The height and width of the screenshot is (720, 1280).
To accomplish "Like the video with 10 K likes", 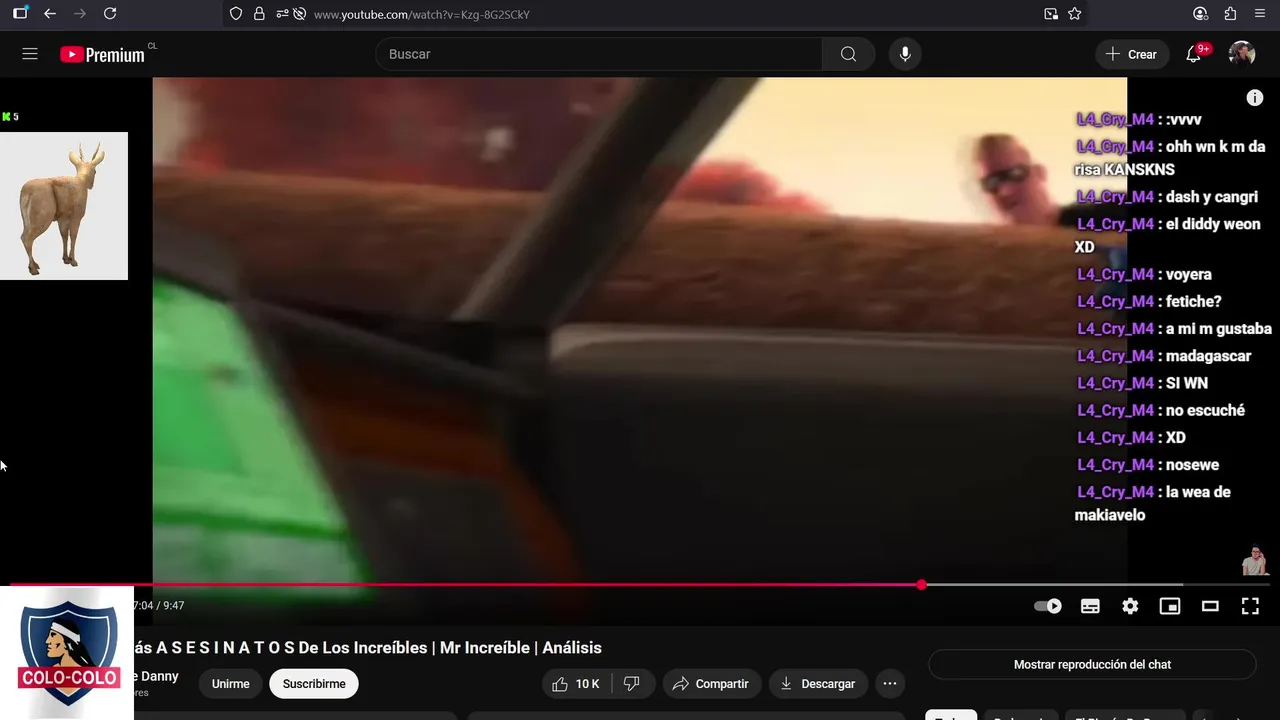I will click(x=576, y=684).
